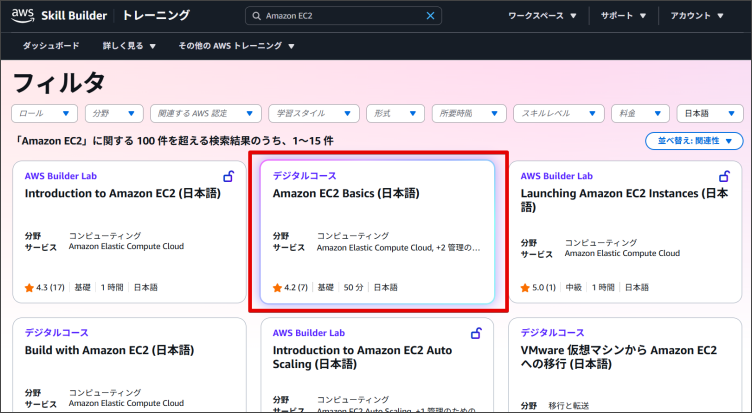Expand the 料金 filter dropdown

(641, 114)
